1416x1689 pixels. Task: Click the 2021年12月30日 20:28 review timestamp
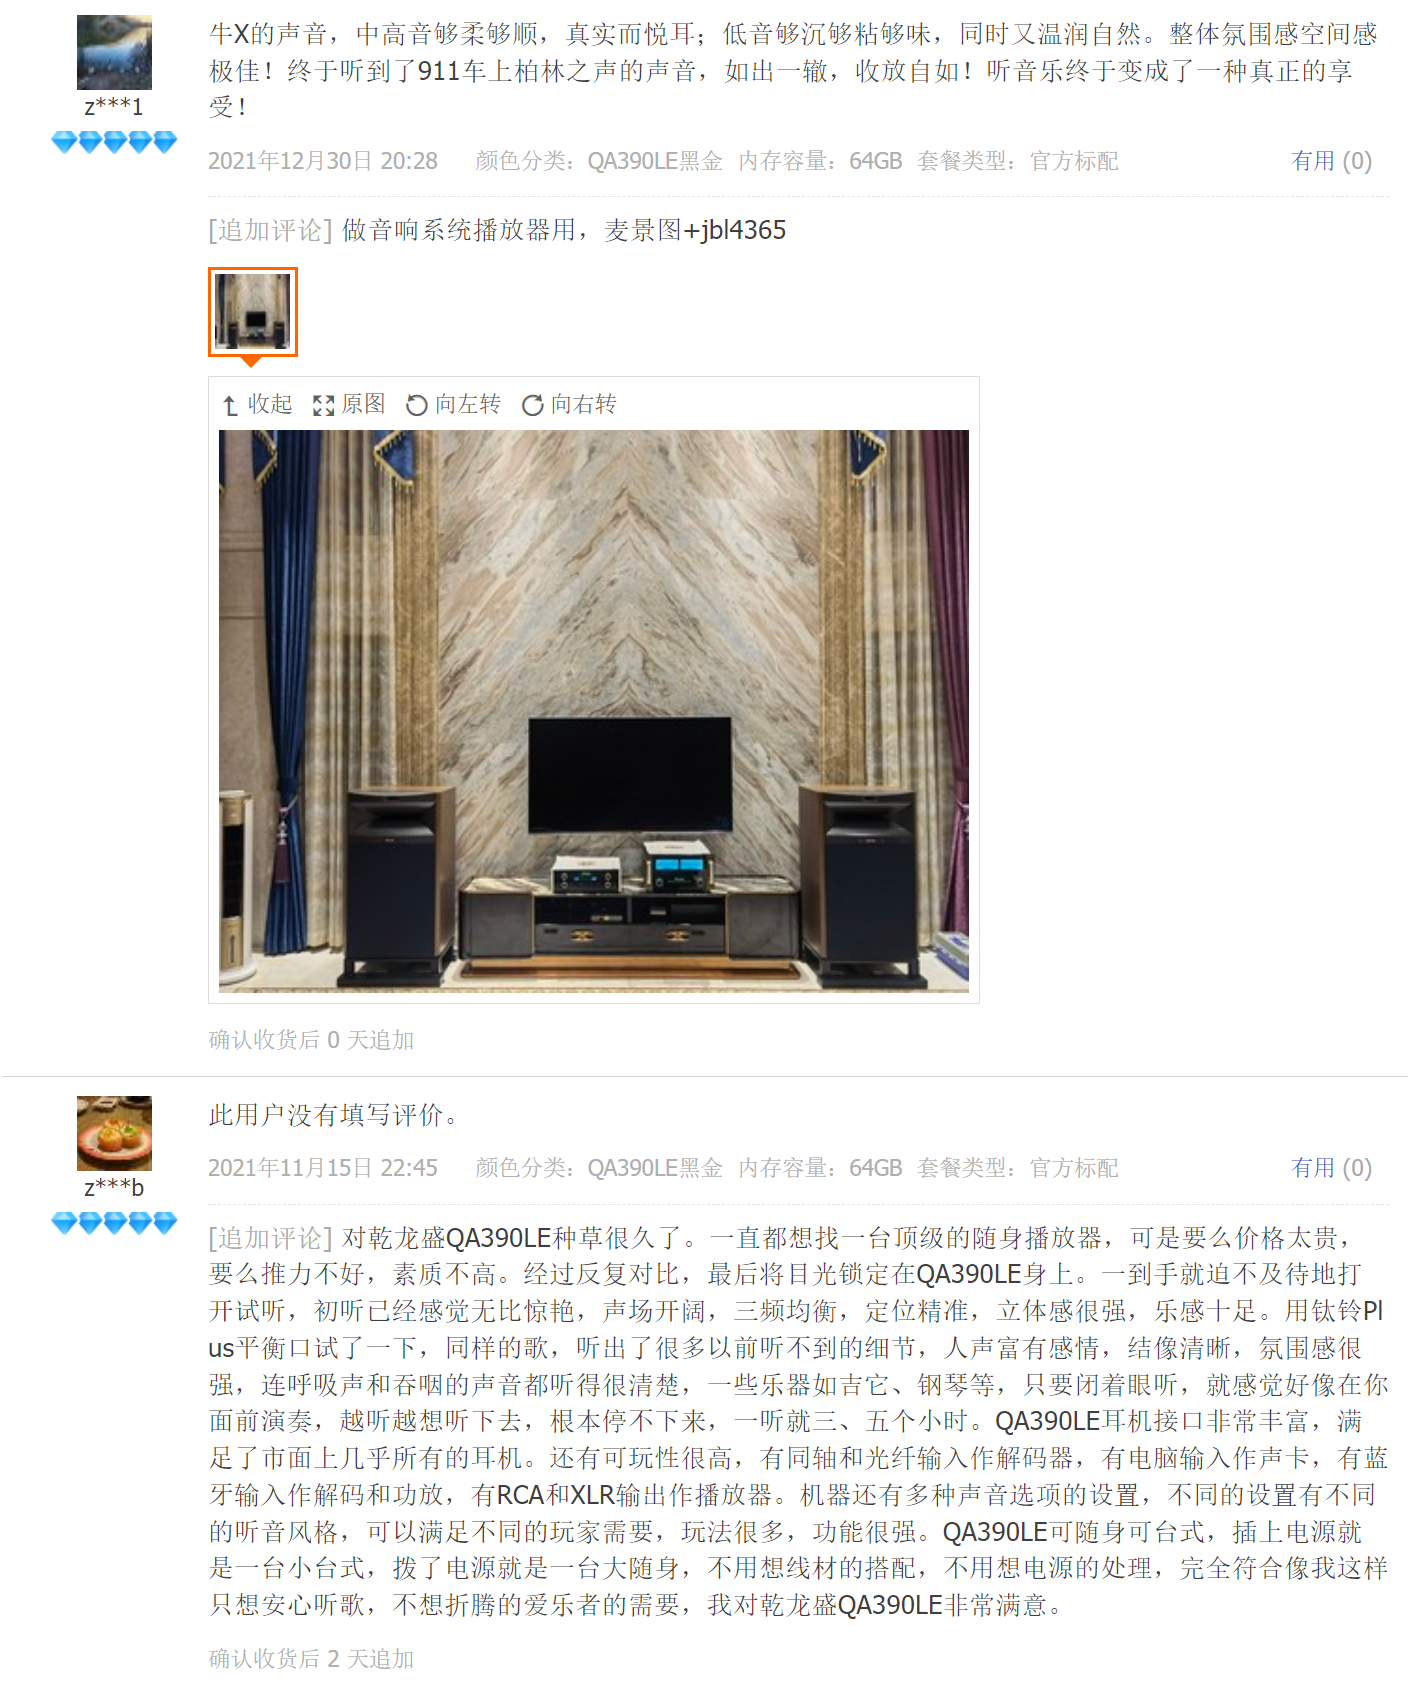point(323,161)
